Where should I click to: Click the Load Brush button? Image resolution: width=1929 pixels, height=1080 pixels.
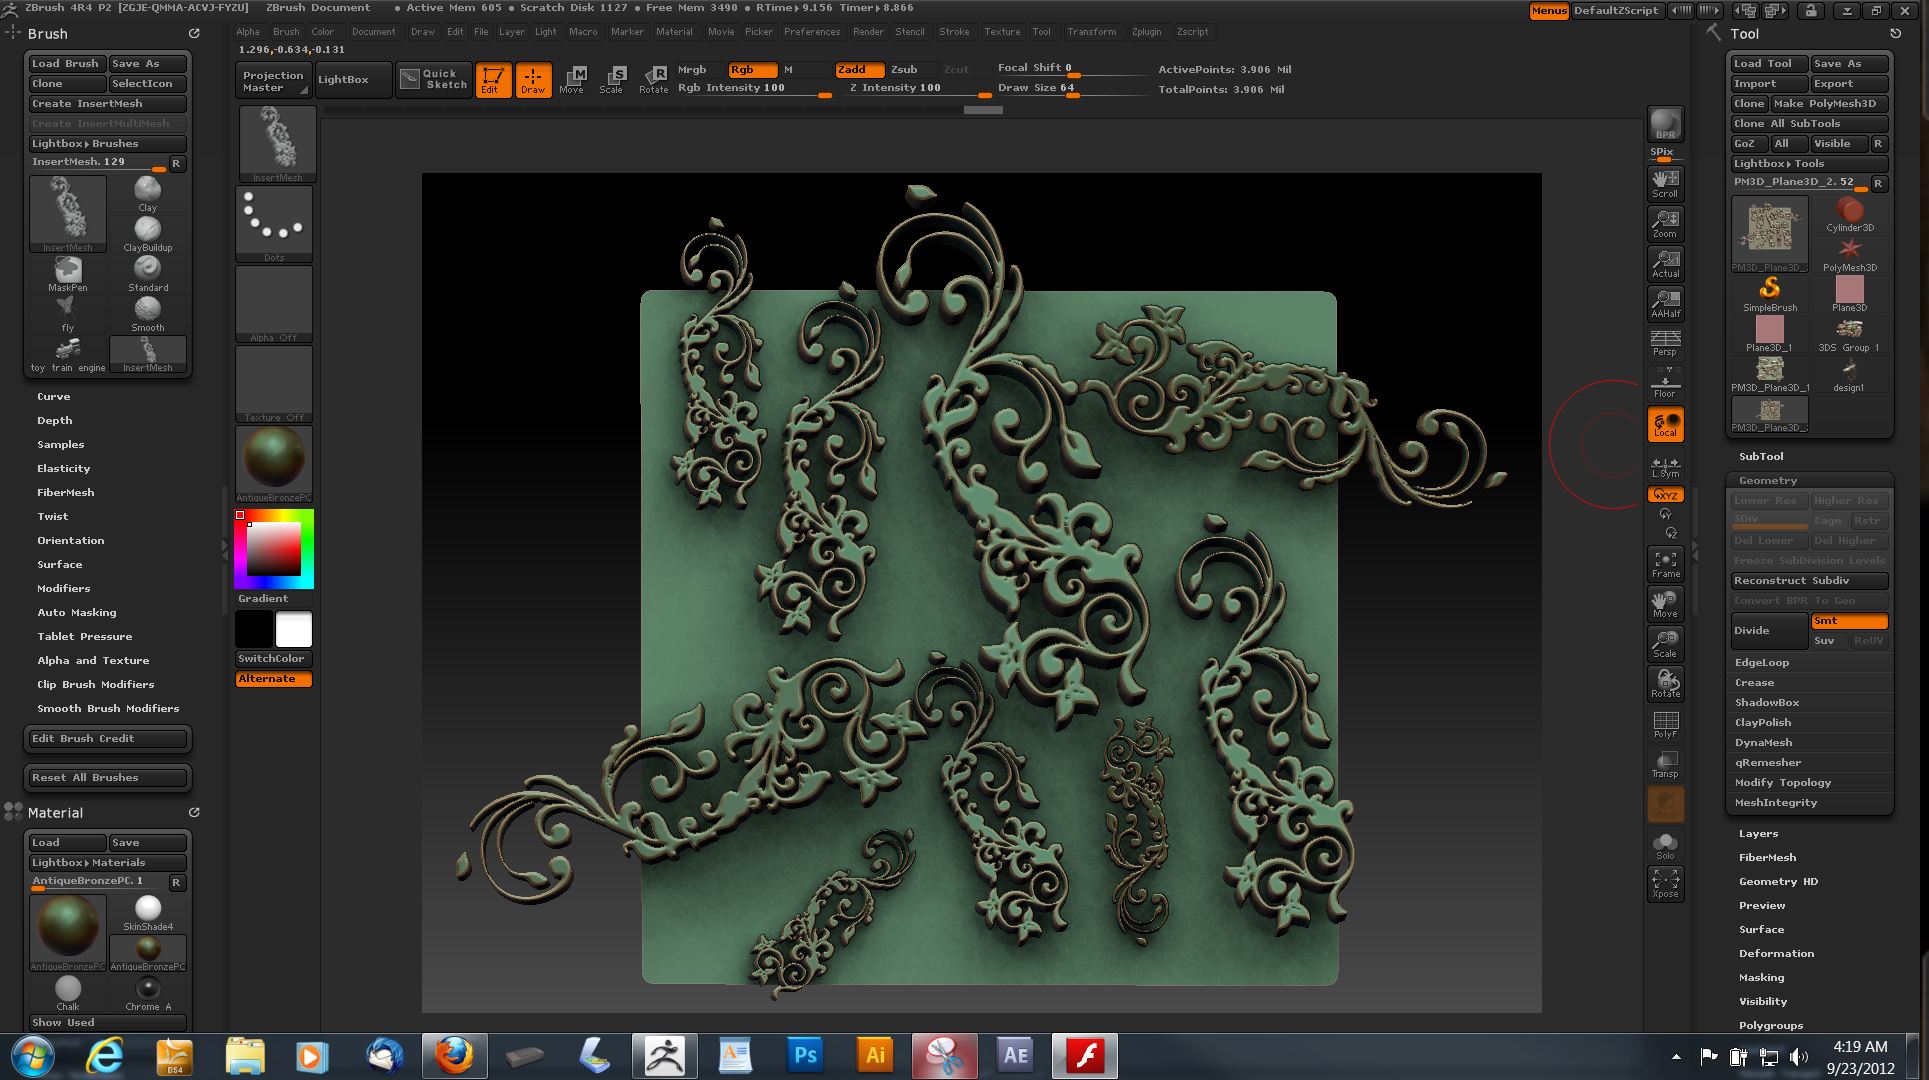tap(67, 64)
